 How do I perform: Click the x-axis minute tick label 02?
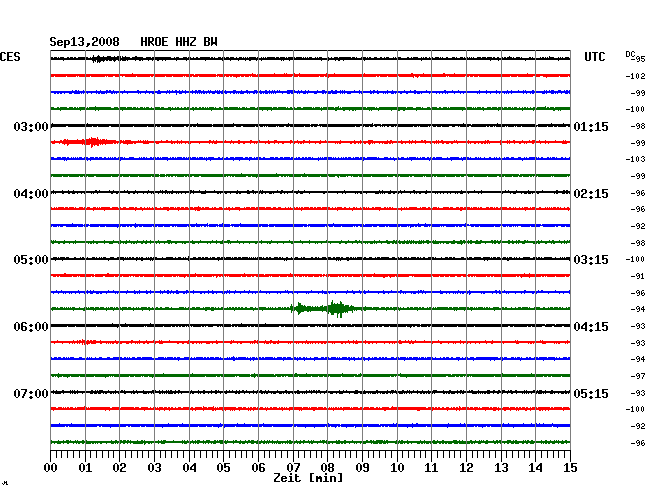click(x=119, y=467)
